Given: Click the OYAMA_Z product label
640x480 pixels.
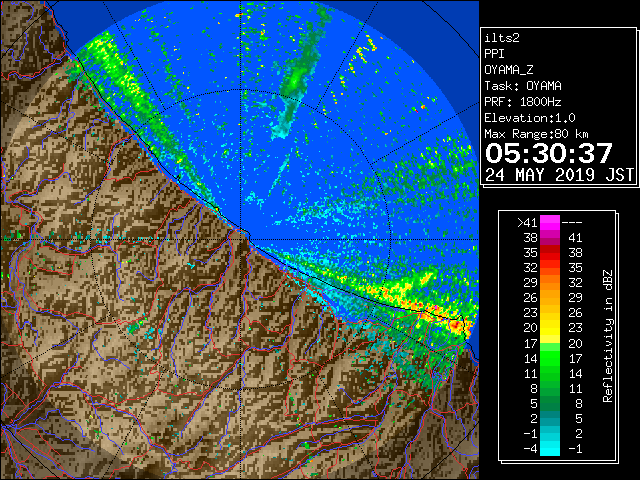Looking at the screenshot, I should (509, 70).
